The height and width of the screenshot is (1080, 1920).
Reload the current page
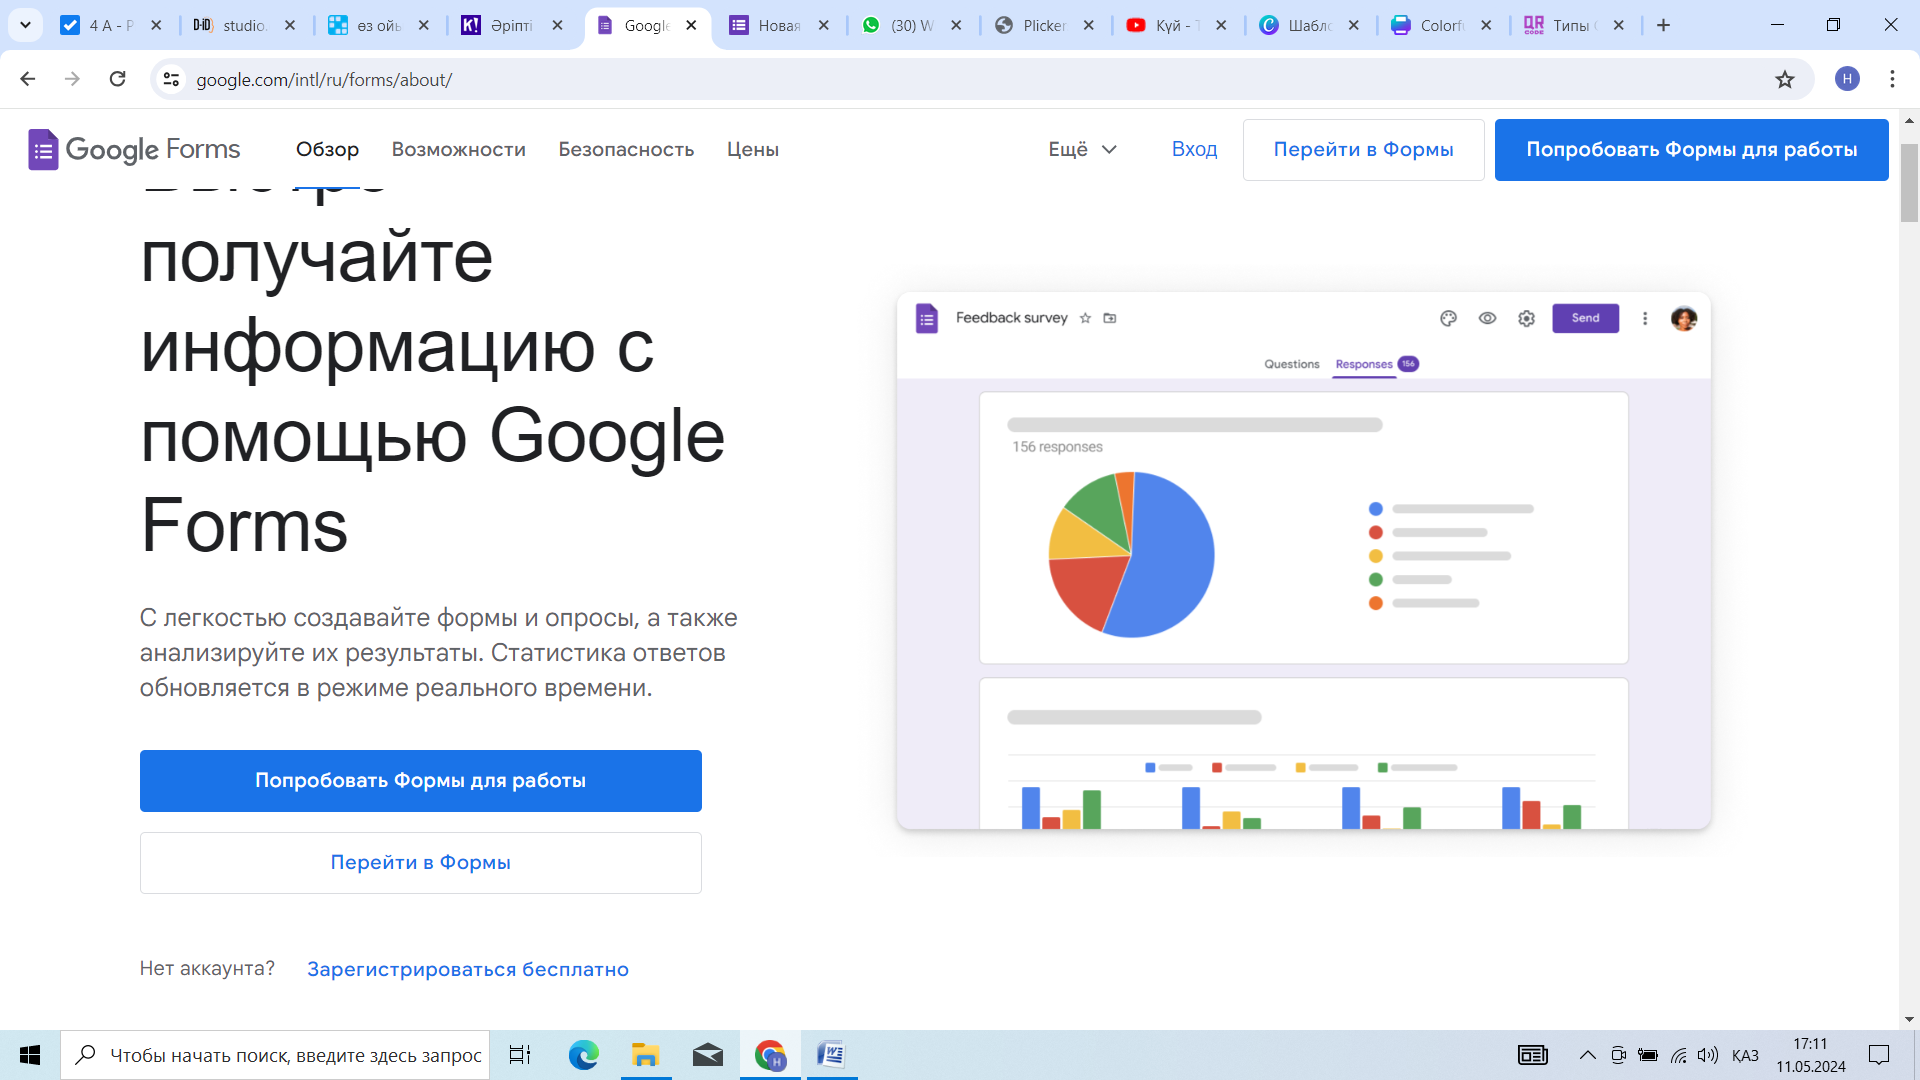(117, 79)
